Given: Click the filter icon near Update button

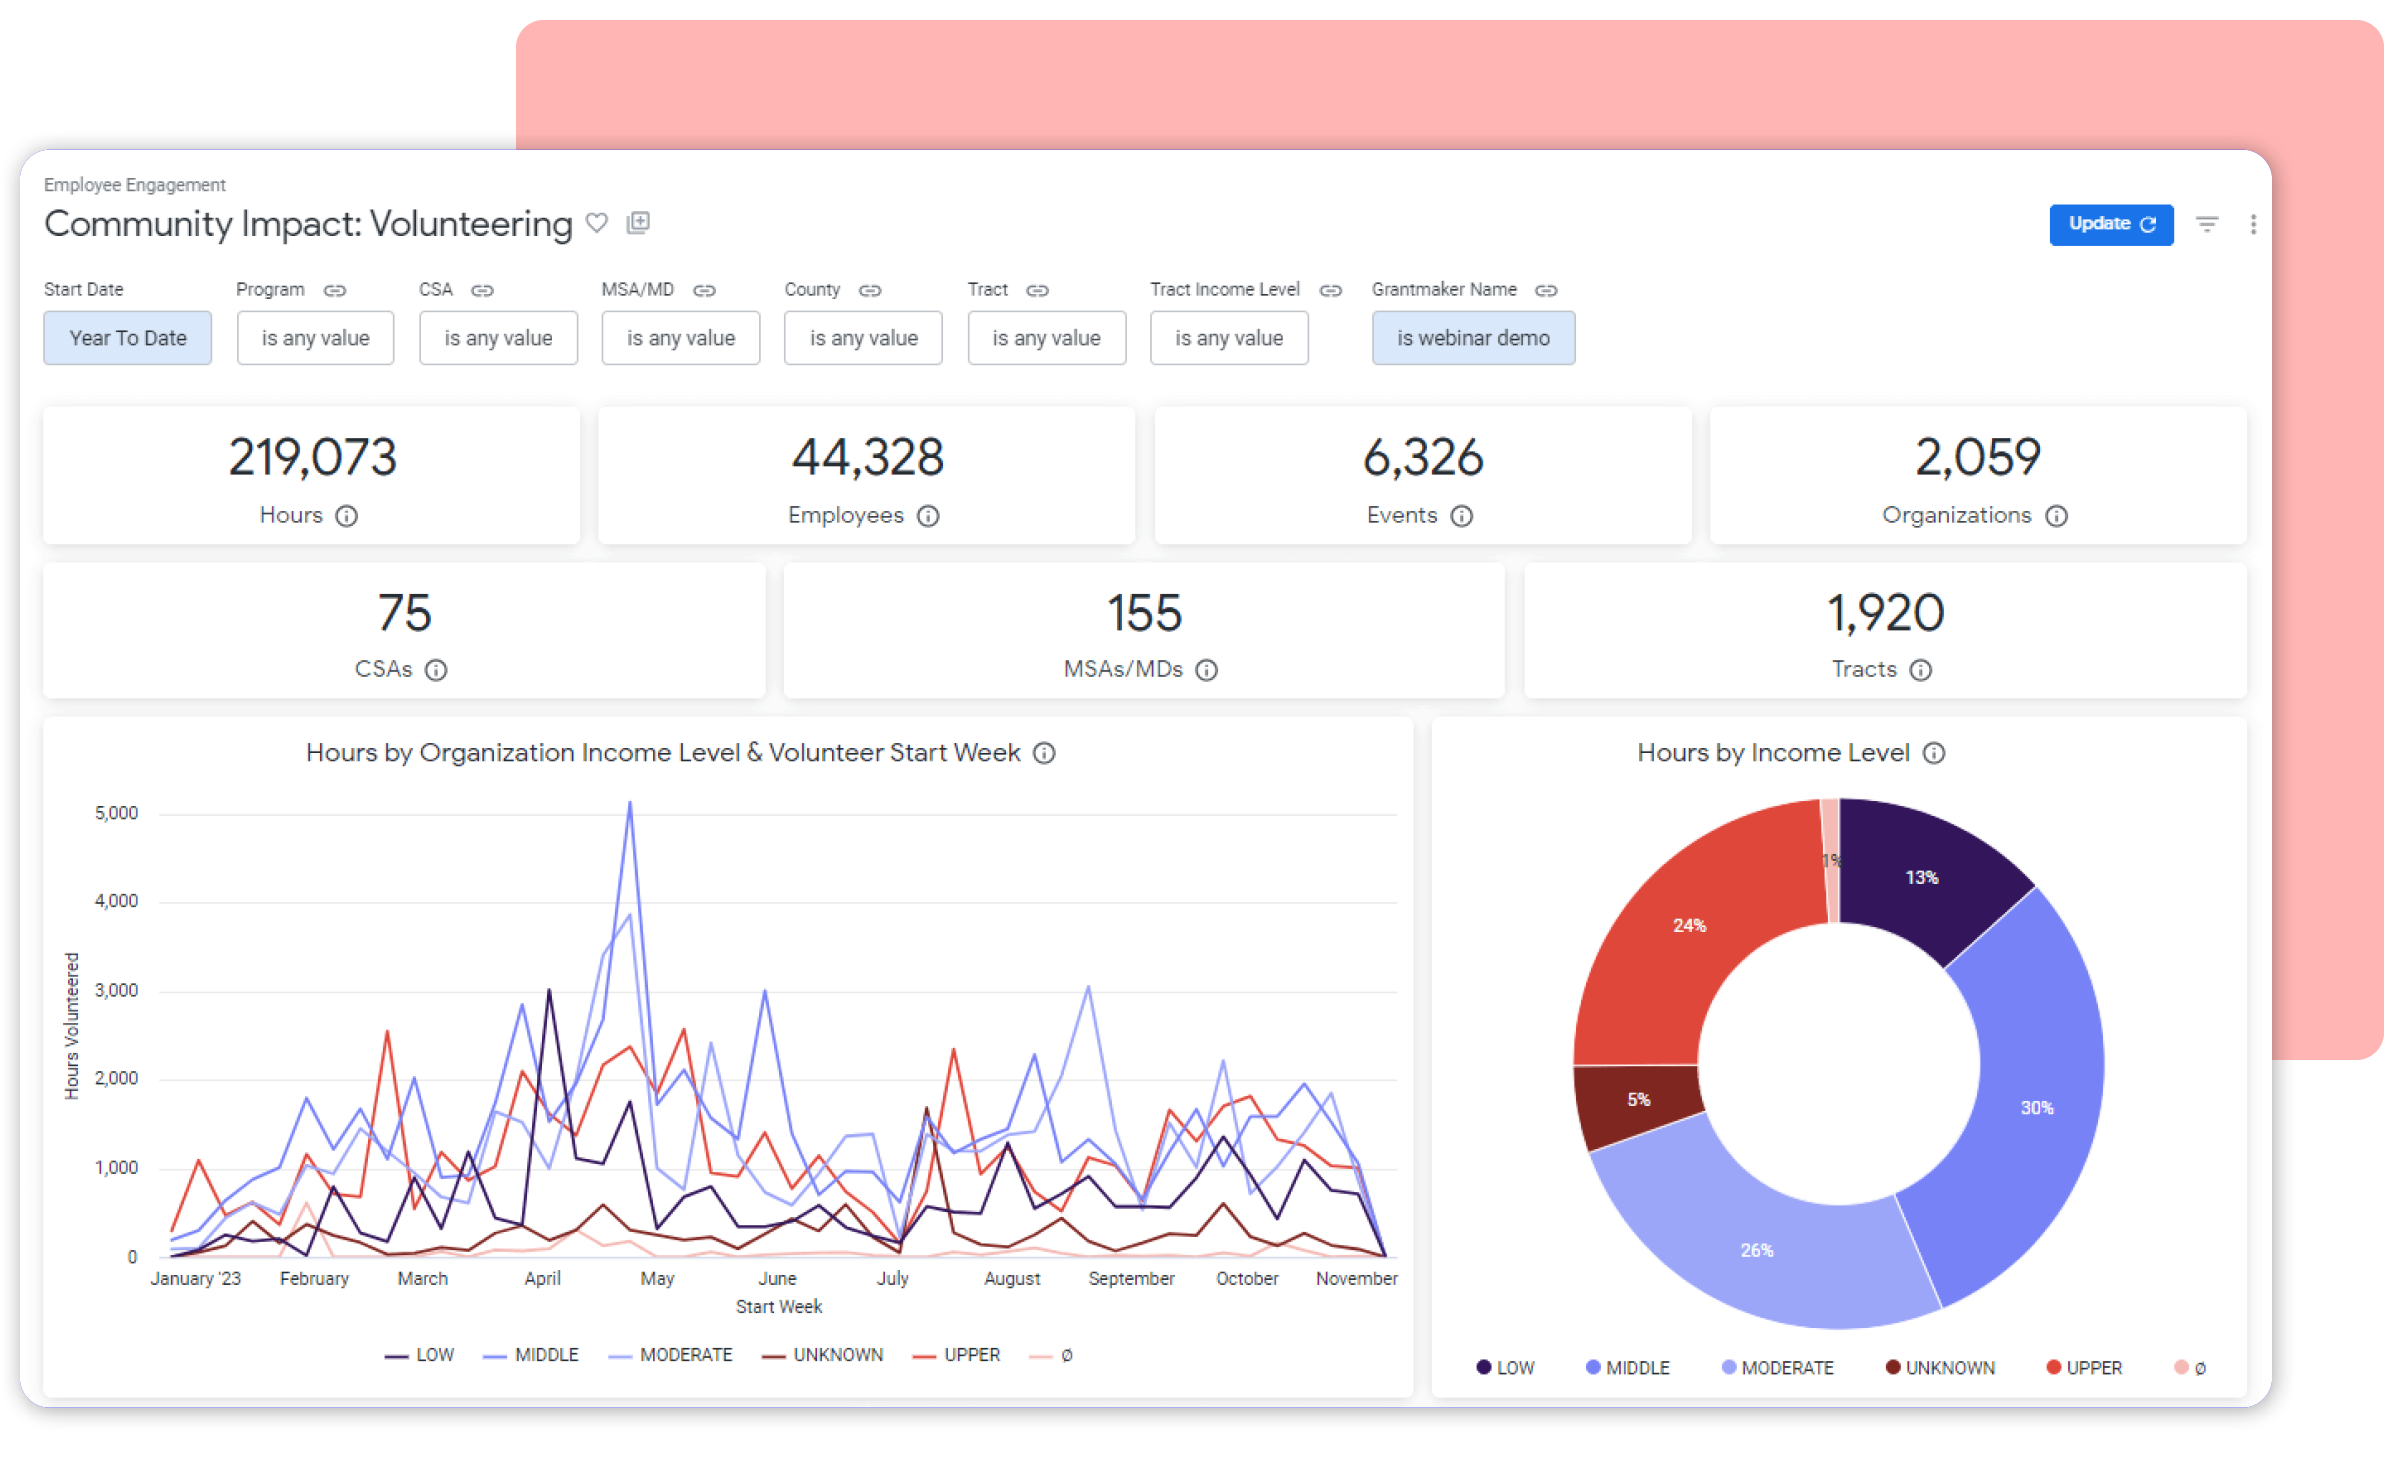Looking at the screenshot, I should tap(2203, 225).
